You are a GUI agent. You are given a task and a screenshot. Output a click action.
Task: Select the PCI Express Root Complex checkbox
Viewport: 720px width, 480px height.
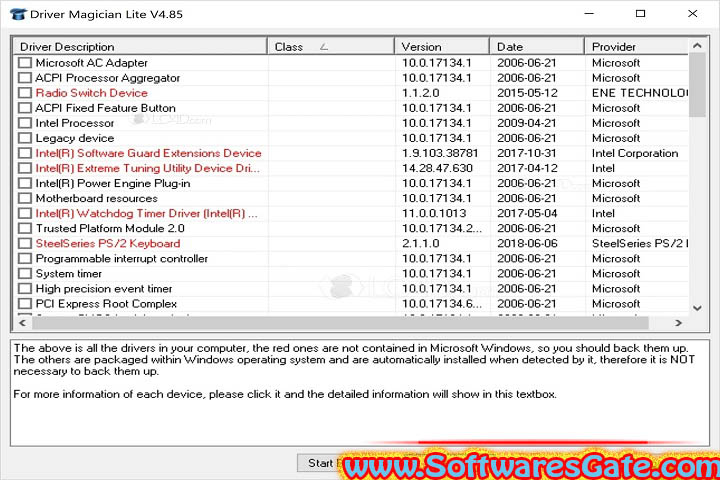point(25,304)
